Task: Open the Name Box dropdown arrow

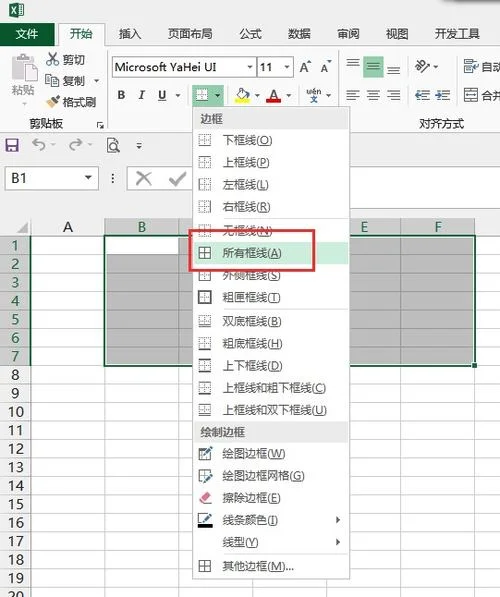Action: point(88,177)
